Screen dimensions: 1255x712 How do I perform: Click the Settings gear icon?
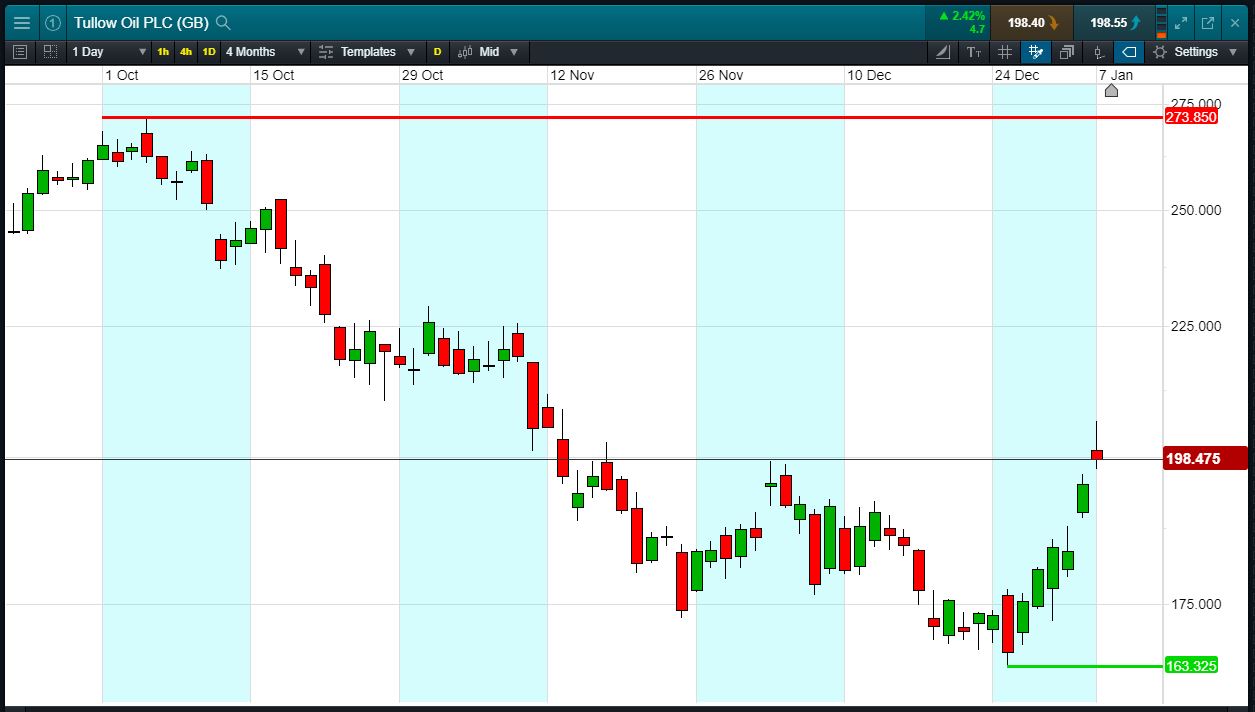click(x=1159, y=52)
